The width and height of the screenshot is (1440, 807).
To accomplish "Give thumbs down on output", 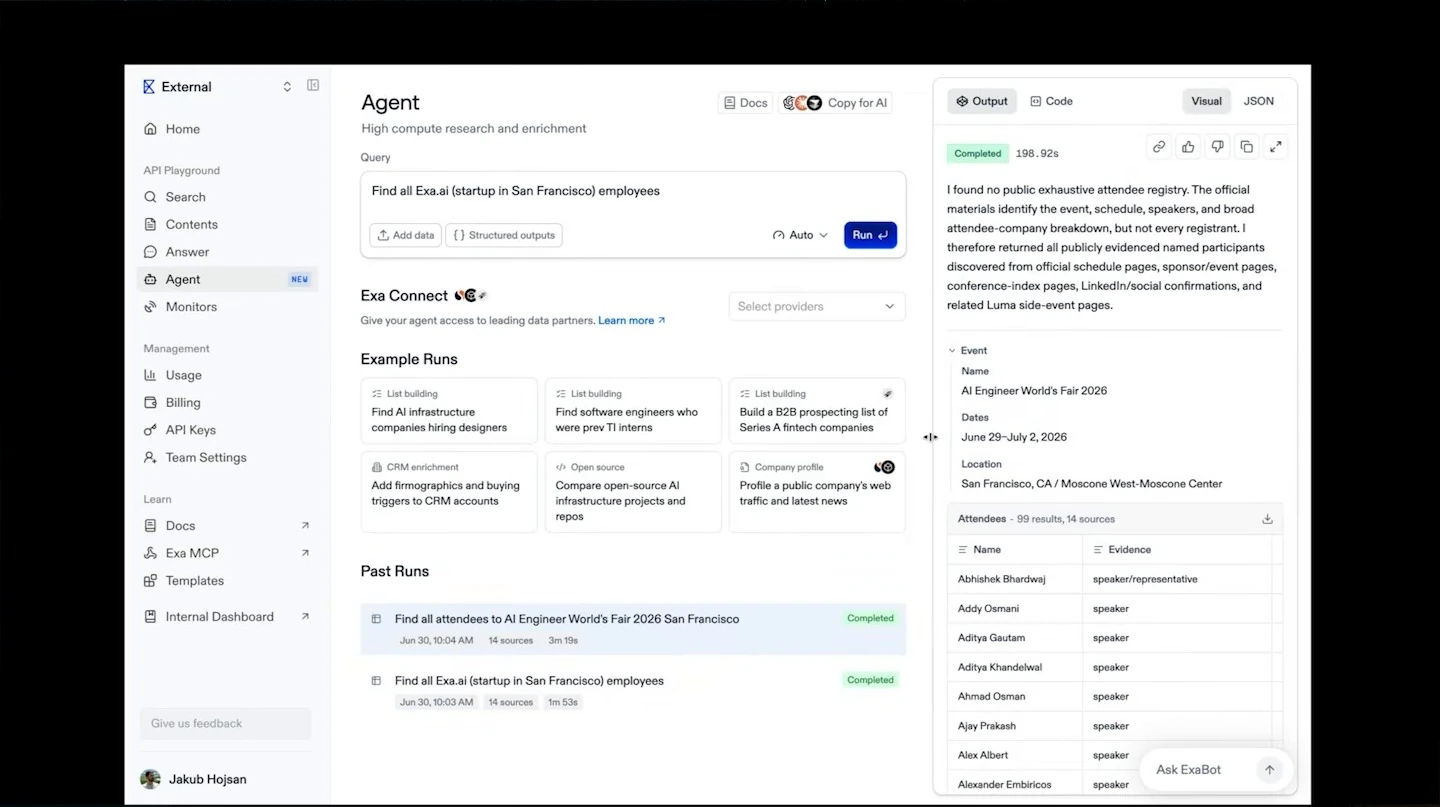I will [x=1217, y=147].
